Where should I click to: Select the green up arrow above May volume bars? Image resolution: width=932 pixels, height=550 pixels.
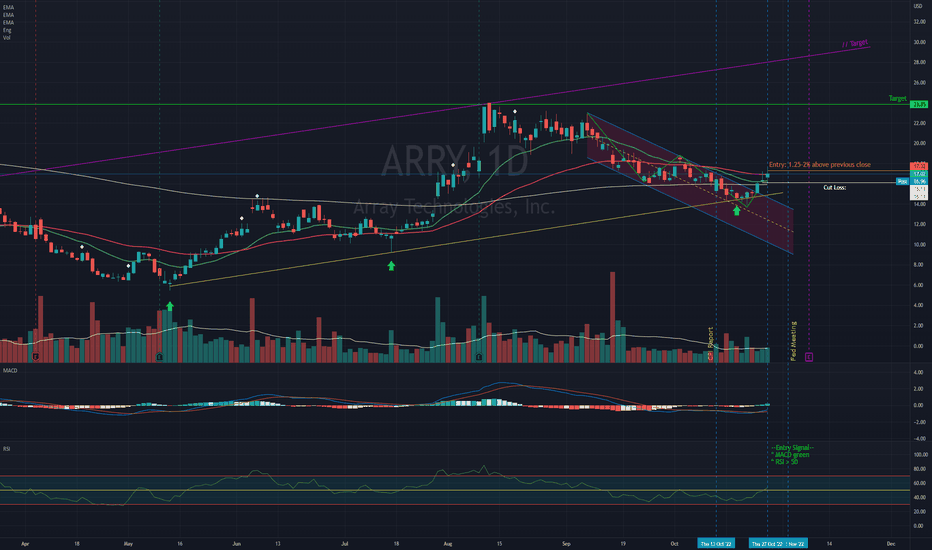pyautogui.click(x=170, y=306)
